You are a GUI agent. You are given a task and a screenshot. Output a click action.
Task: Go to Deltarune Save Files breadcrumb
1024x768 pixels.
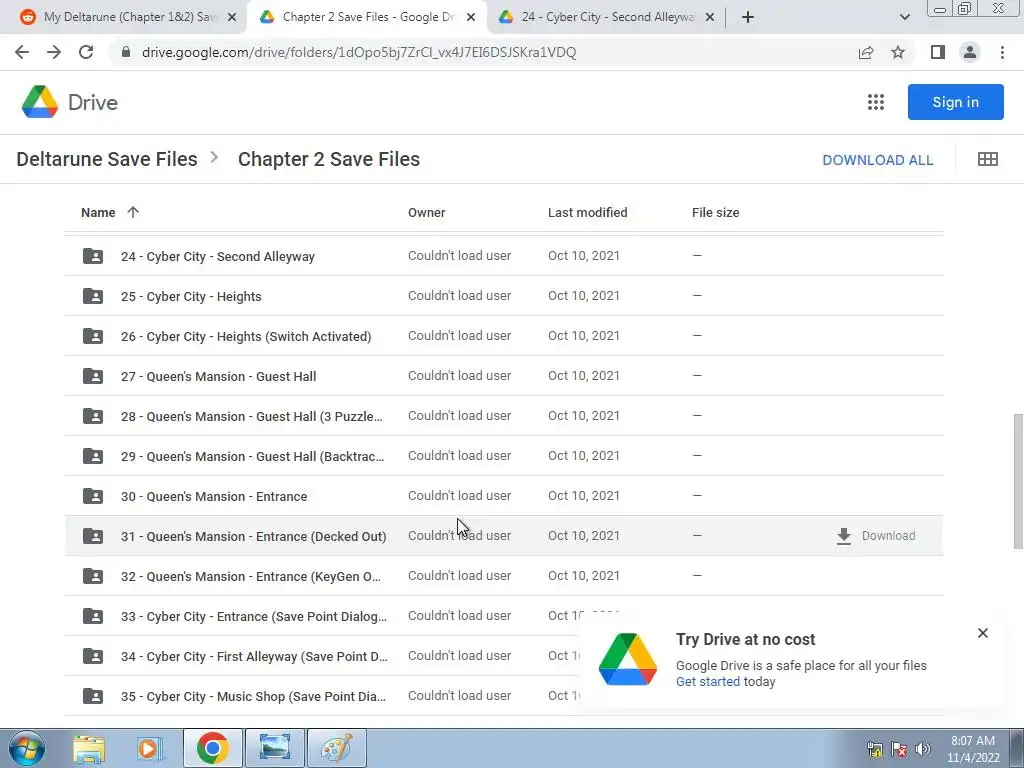point(106,159)
